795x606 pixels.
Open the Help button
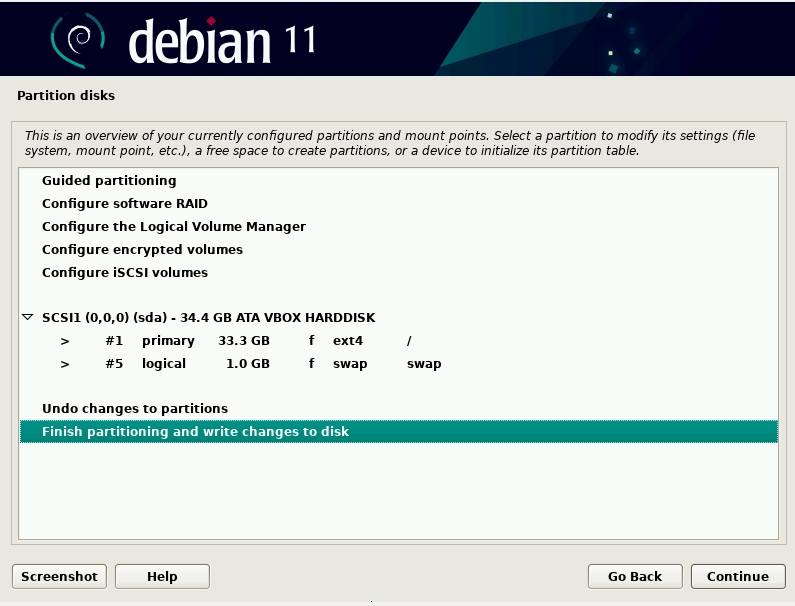point(162,577)
